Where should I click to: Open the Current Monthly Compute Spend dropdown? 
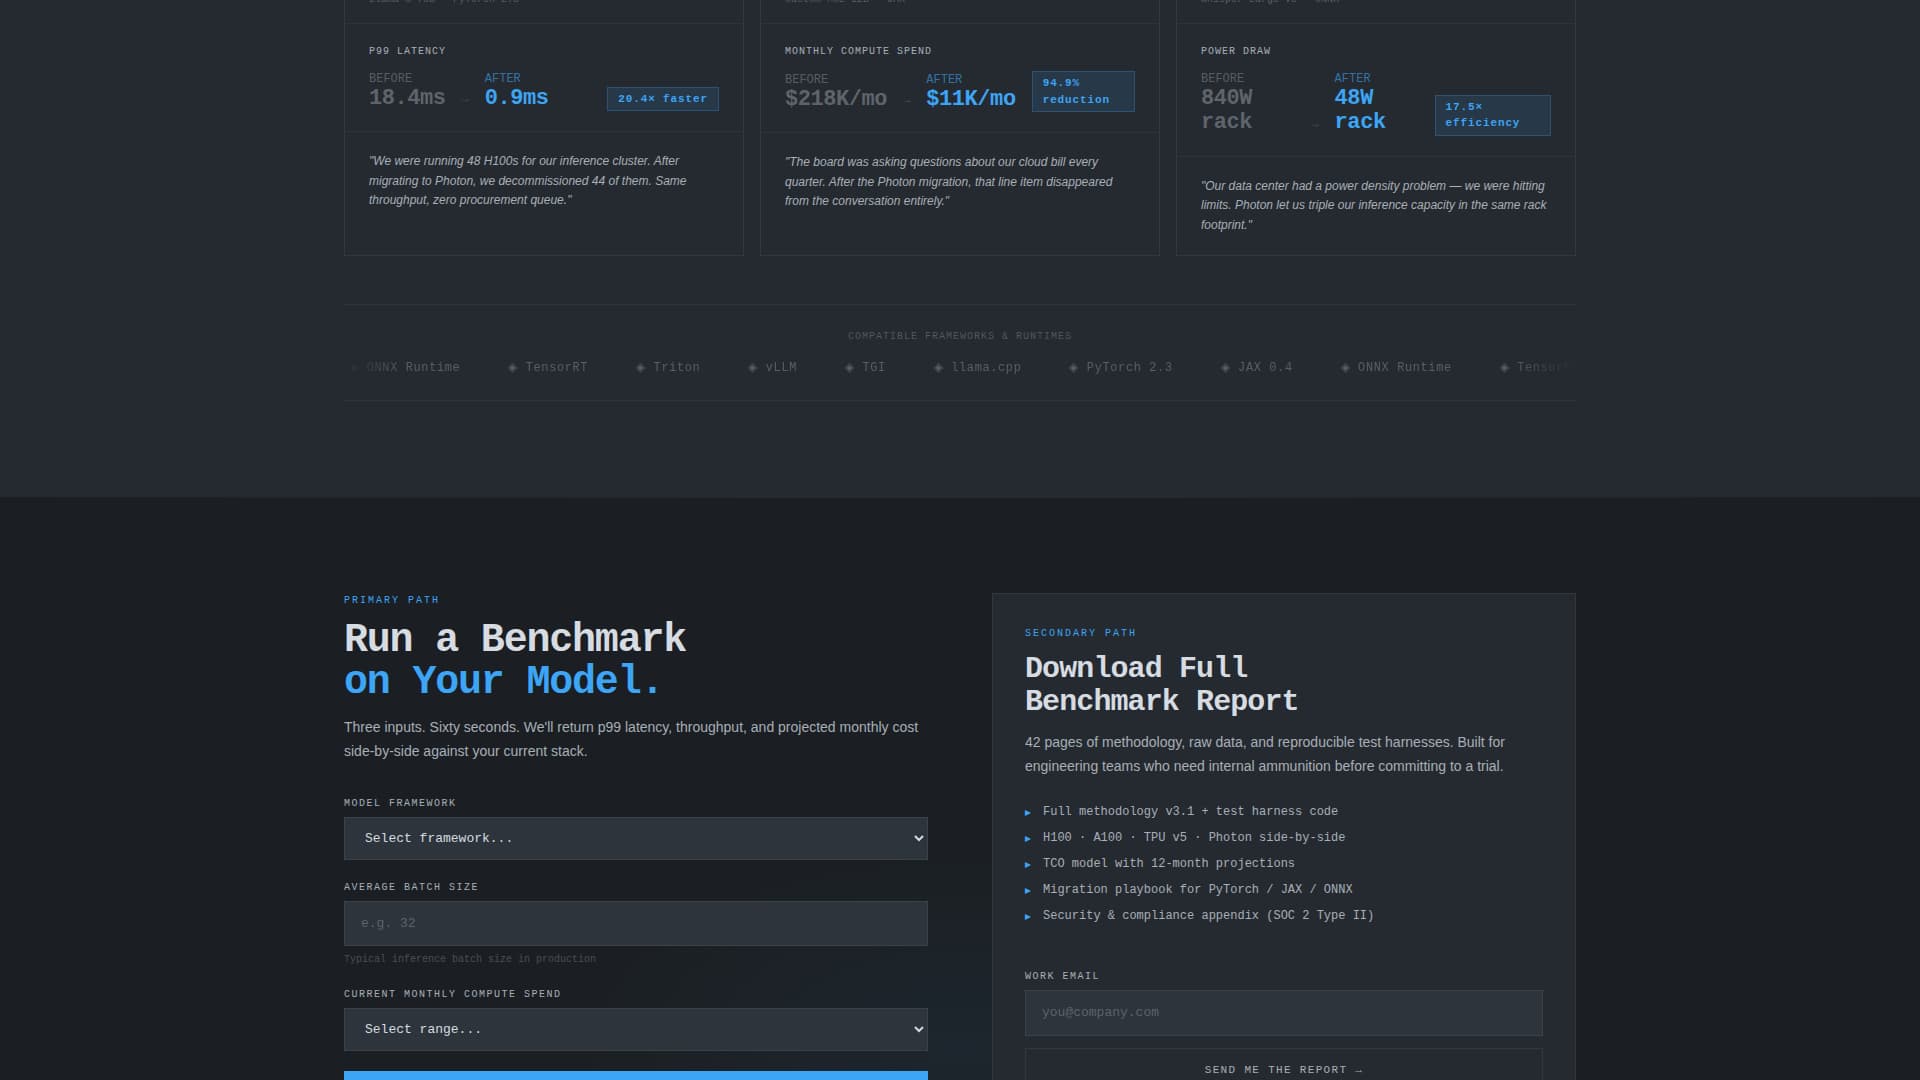point(635,1029)
